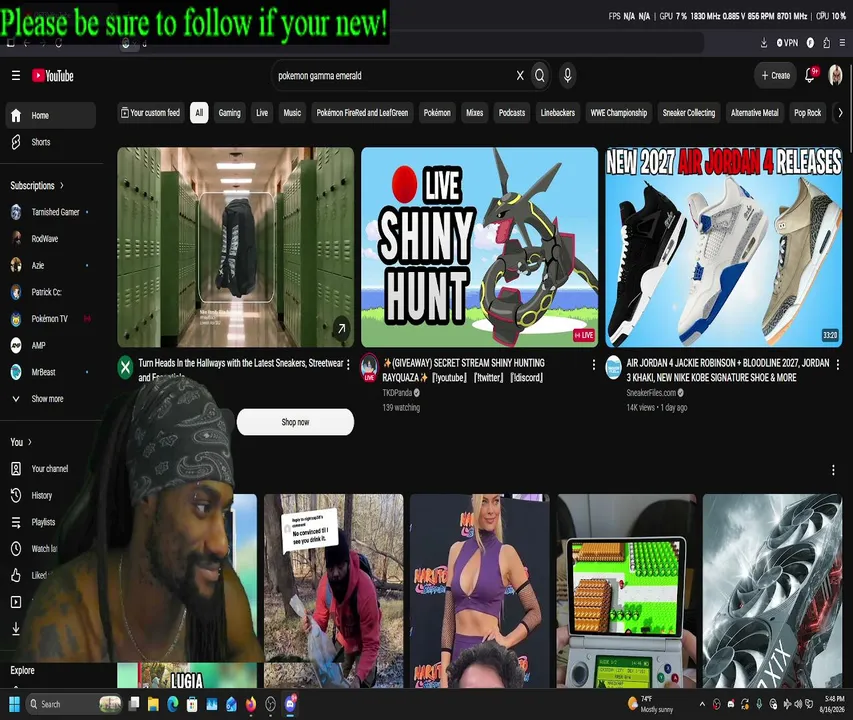Select the Sneaker Collecting chip
853x720 pixels.
click(689, 113)
